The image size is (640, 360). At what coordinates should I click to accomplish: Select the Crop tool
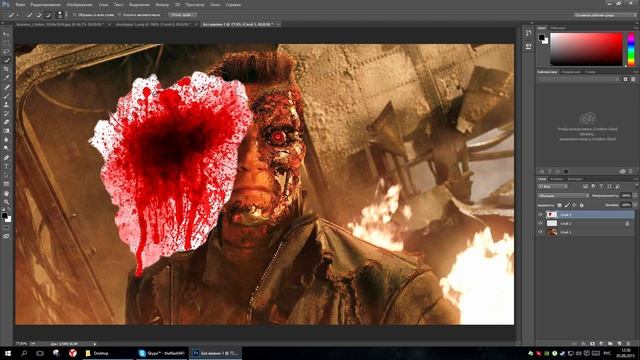coord(6,69)
